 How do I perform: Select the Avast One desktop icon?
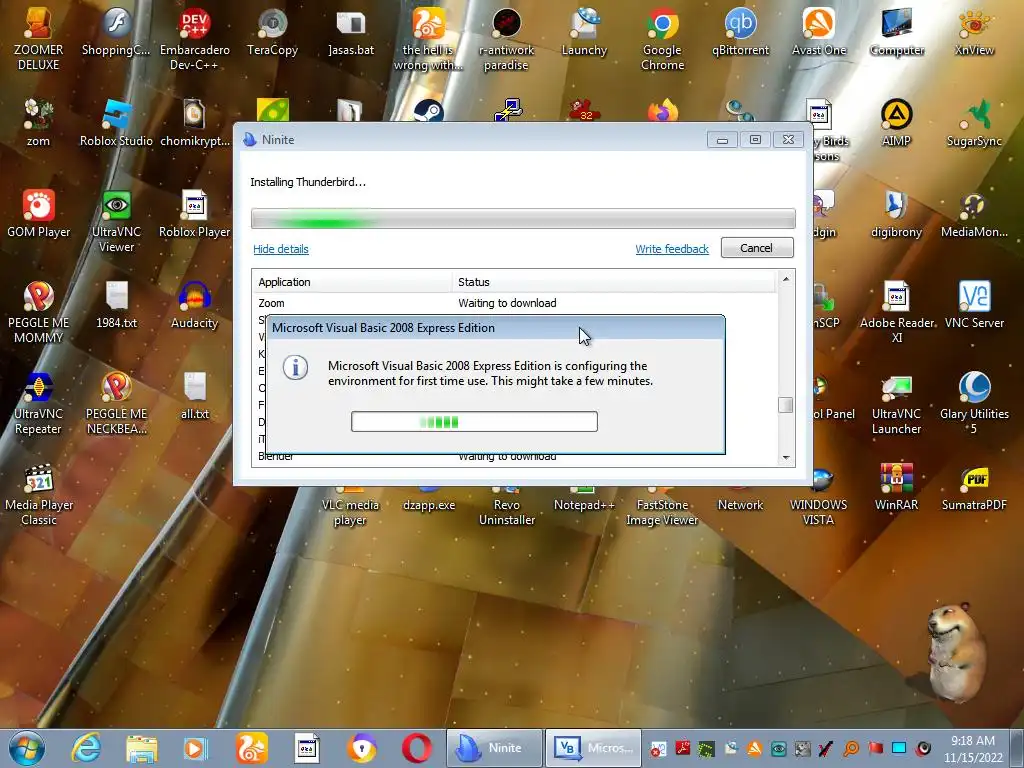[x=818, y=31]
